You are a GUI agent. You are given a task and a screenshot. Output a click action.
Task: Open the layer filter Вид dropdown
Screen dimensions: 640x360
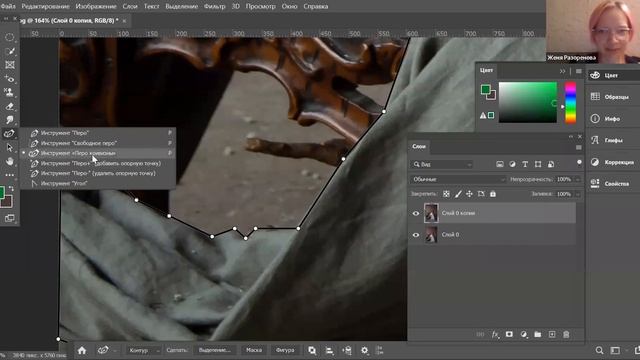click(441, 164)
